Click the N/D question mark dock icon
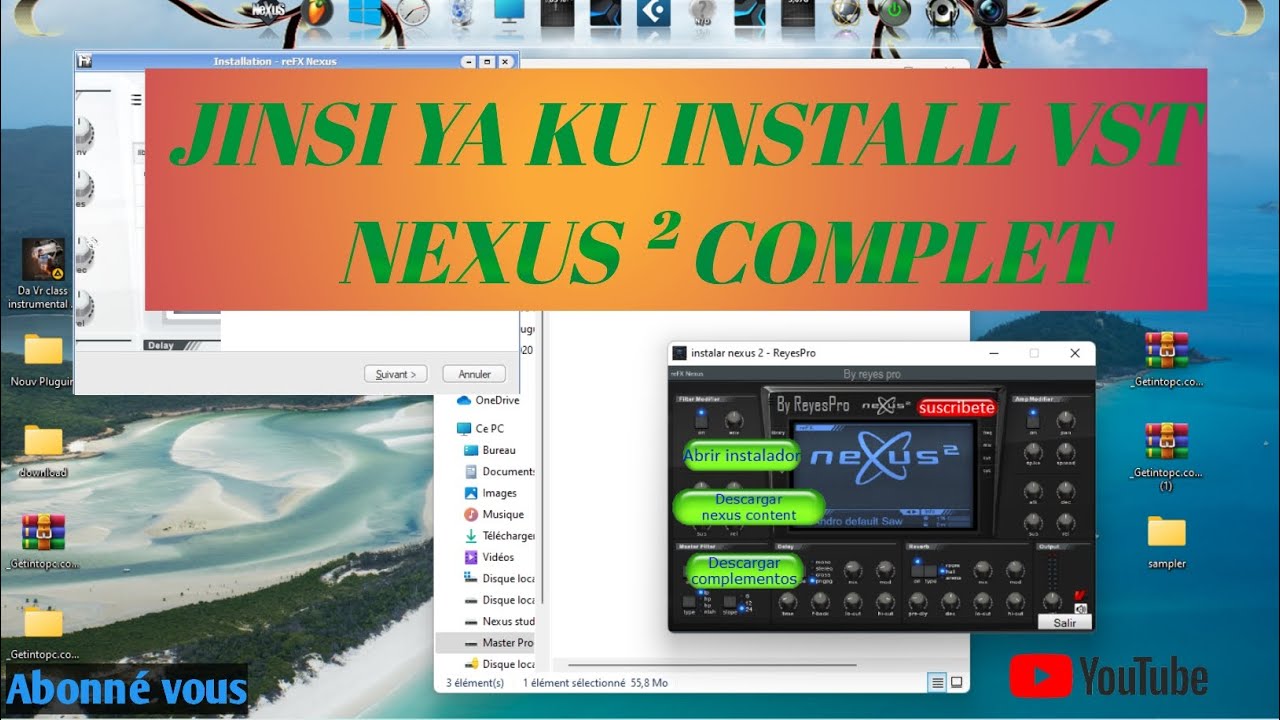This screenshot has width=1280, height=720. [x=702, y=13]
